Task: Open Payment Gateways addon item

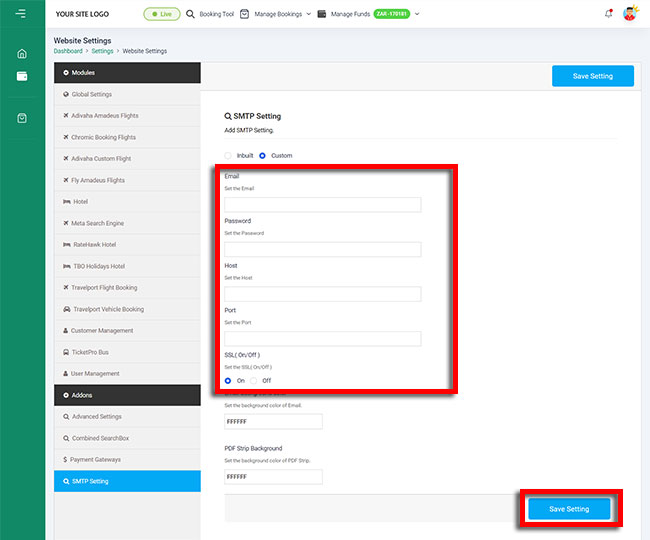Action: click(x=96, y=459)
